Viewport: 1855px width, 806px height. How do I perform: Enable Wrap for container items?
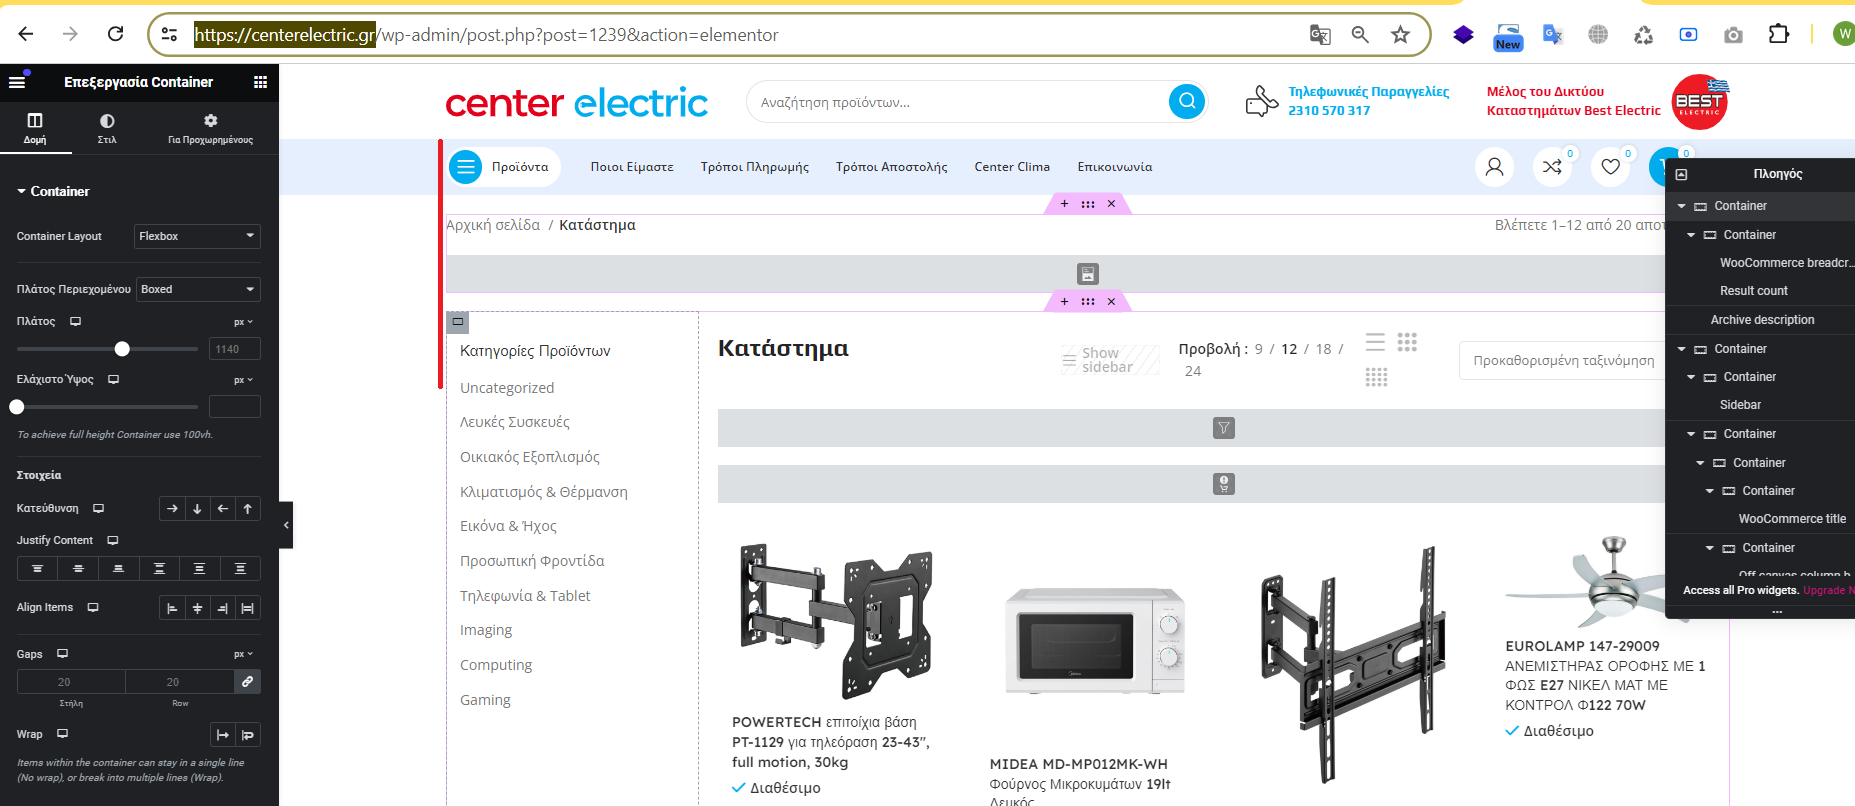pyautogui.click(x=248, y=735)
